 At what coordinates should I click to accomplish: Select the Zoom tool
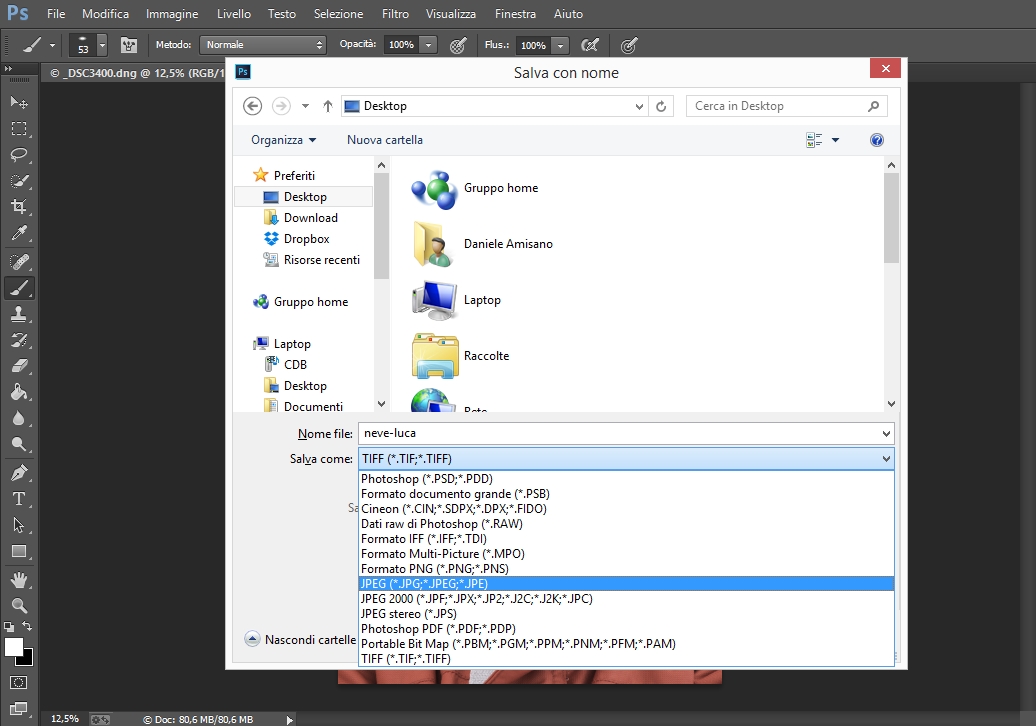click(x=18, y=605)
